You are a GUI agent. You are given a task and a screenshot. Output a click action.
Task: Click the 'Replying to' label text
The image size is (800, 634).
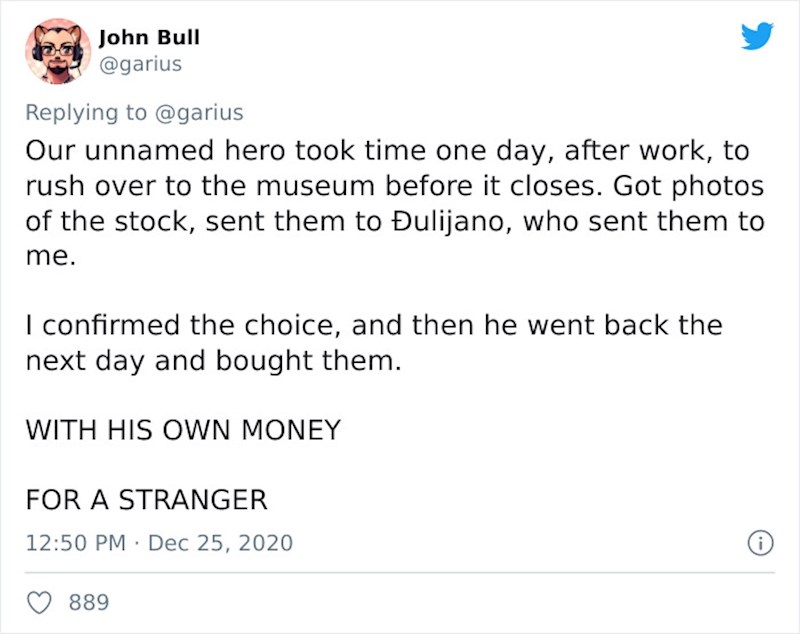[x=85, y=113]
